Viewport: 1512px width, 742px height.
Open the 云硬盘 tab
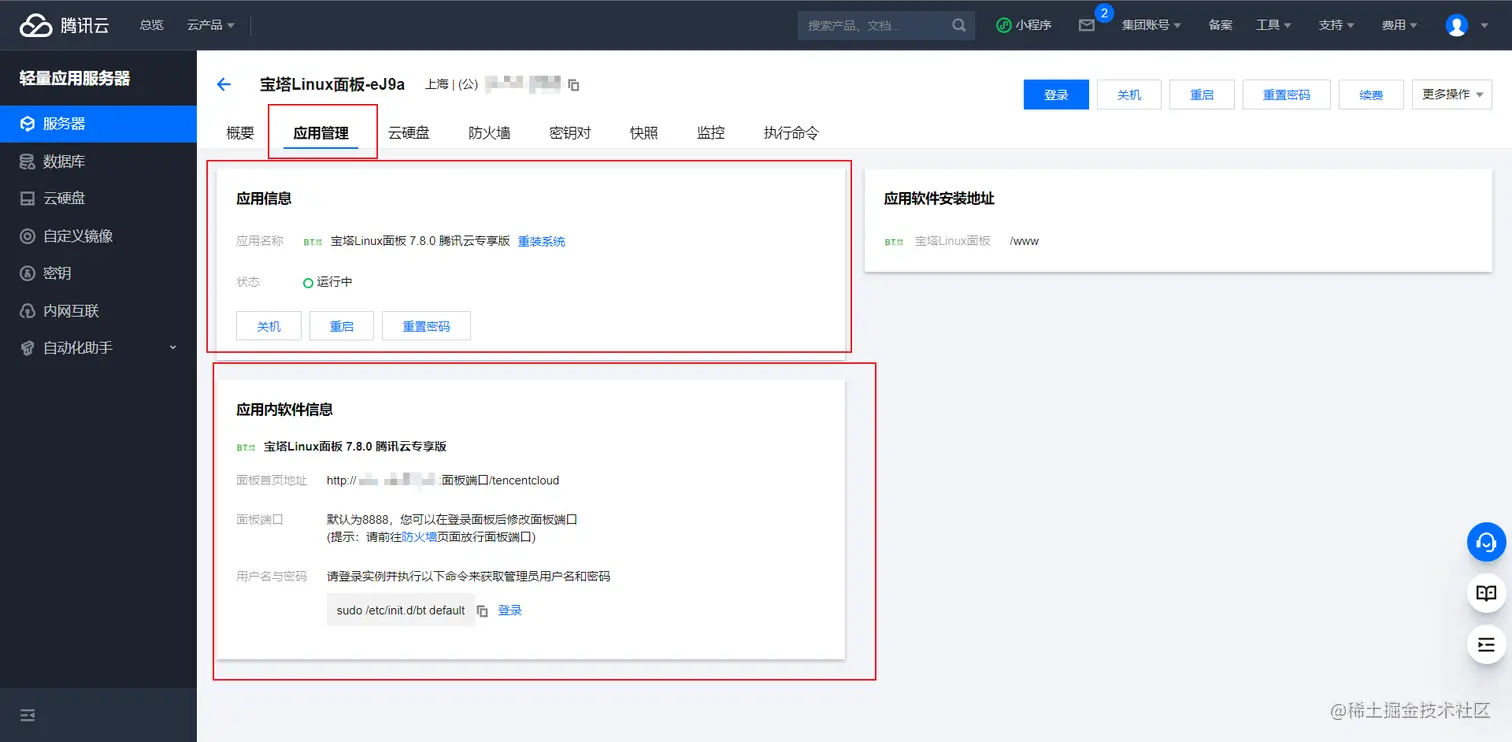click(x=409, y=132)
